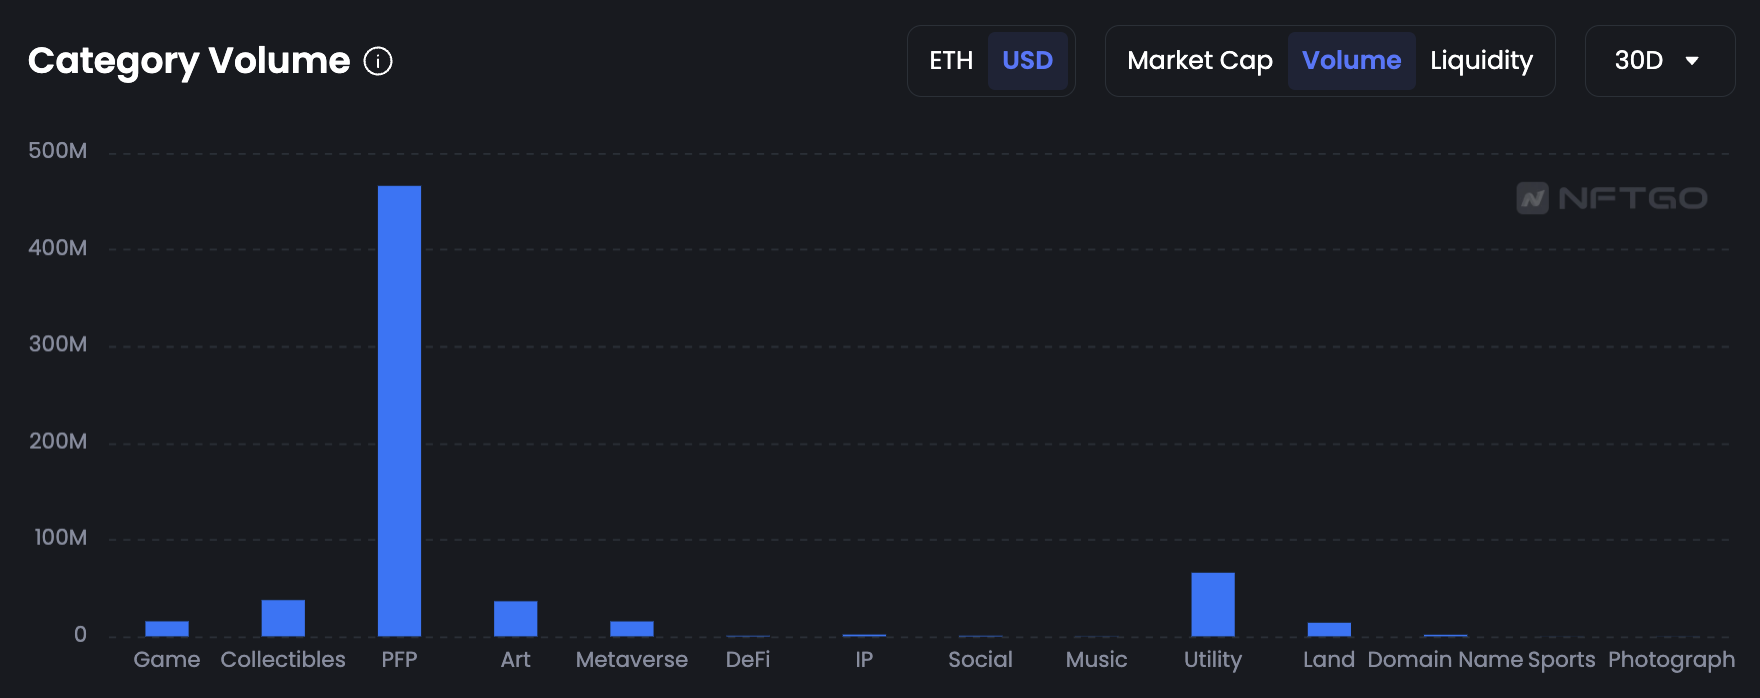Click the DeFi axis label
Image resolution: width=1760 pixels, height=698 pixels.
point(748,660)
